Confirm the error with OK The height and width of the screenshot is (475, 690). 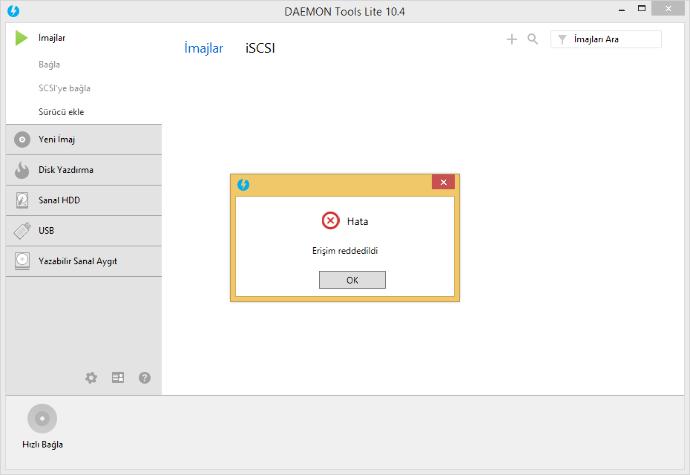pos(352,280)
